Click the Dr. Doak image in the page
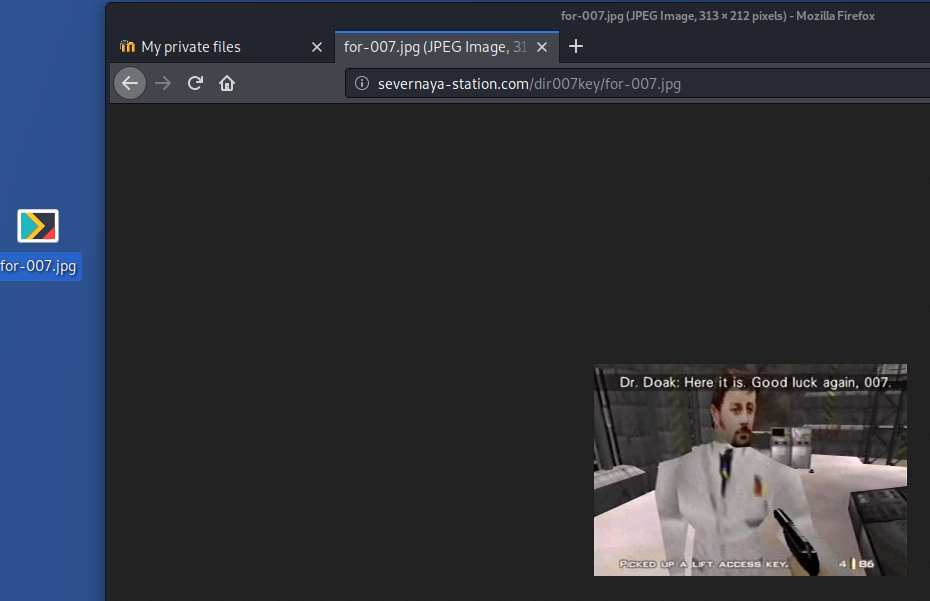This screenshot has width=930, height=601. tap(750, 470)
